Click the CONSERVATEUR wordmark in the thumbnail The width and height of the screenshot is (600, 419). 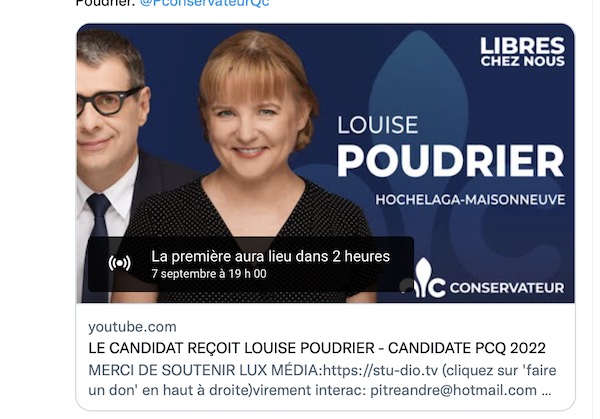[507, 288]
